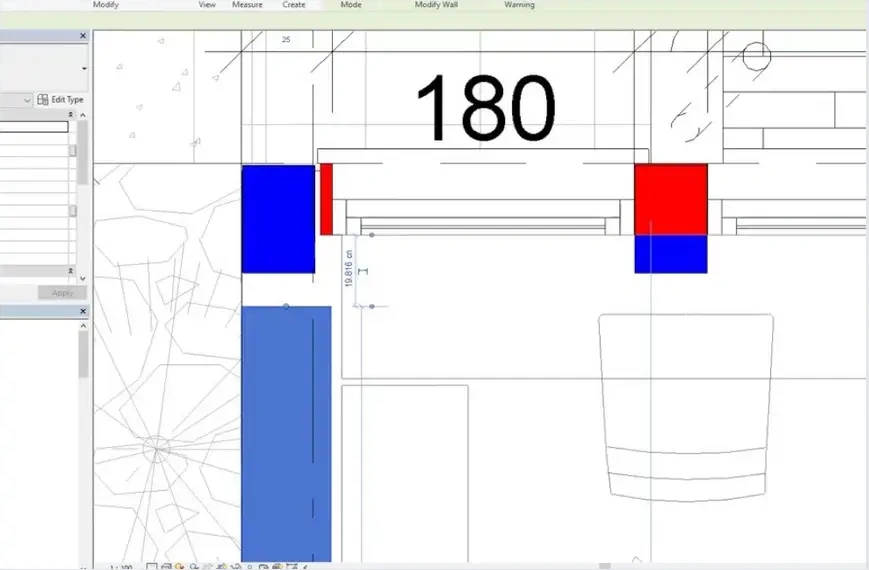Click the Properties palette vertical scrollbar thumb
This screenshot has width=869, height=570.
coord(83,152)
